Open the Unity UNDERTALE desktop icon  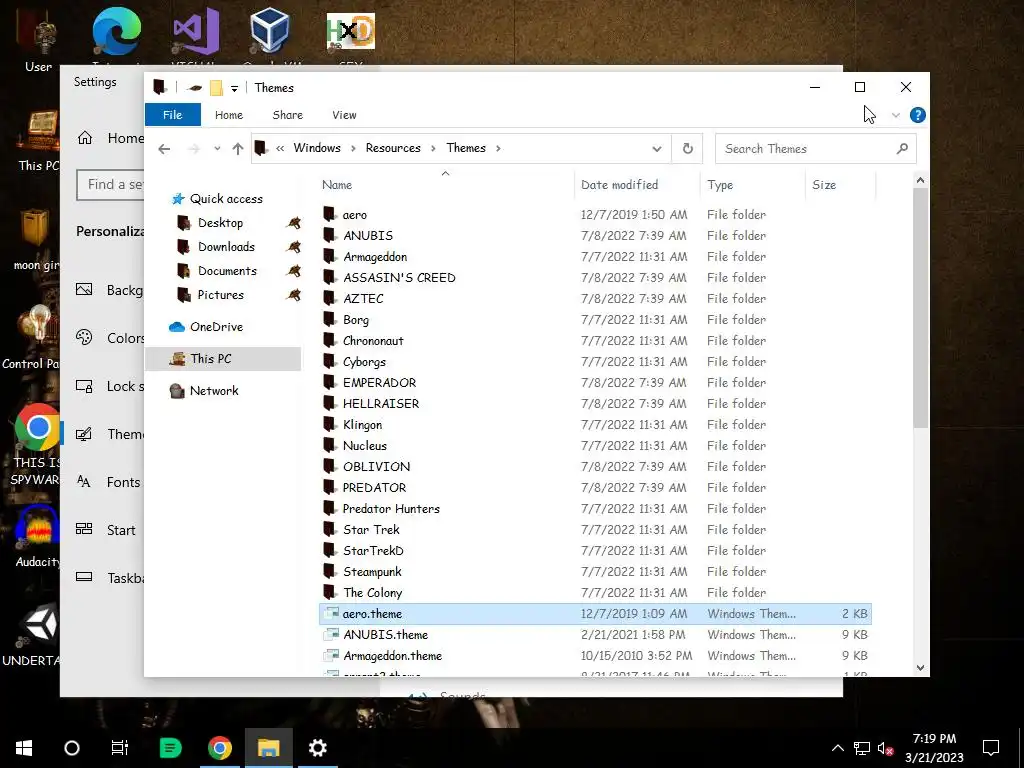coord(38,626)
